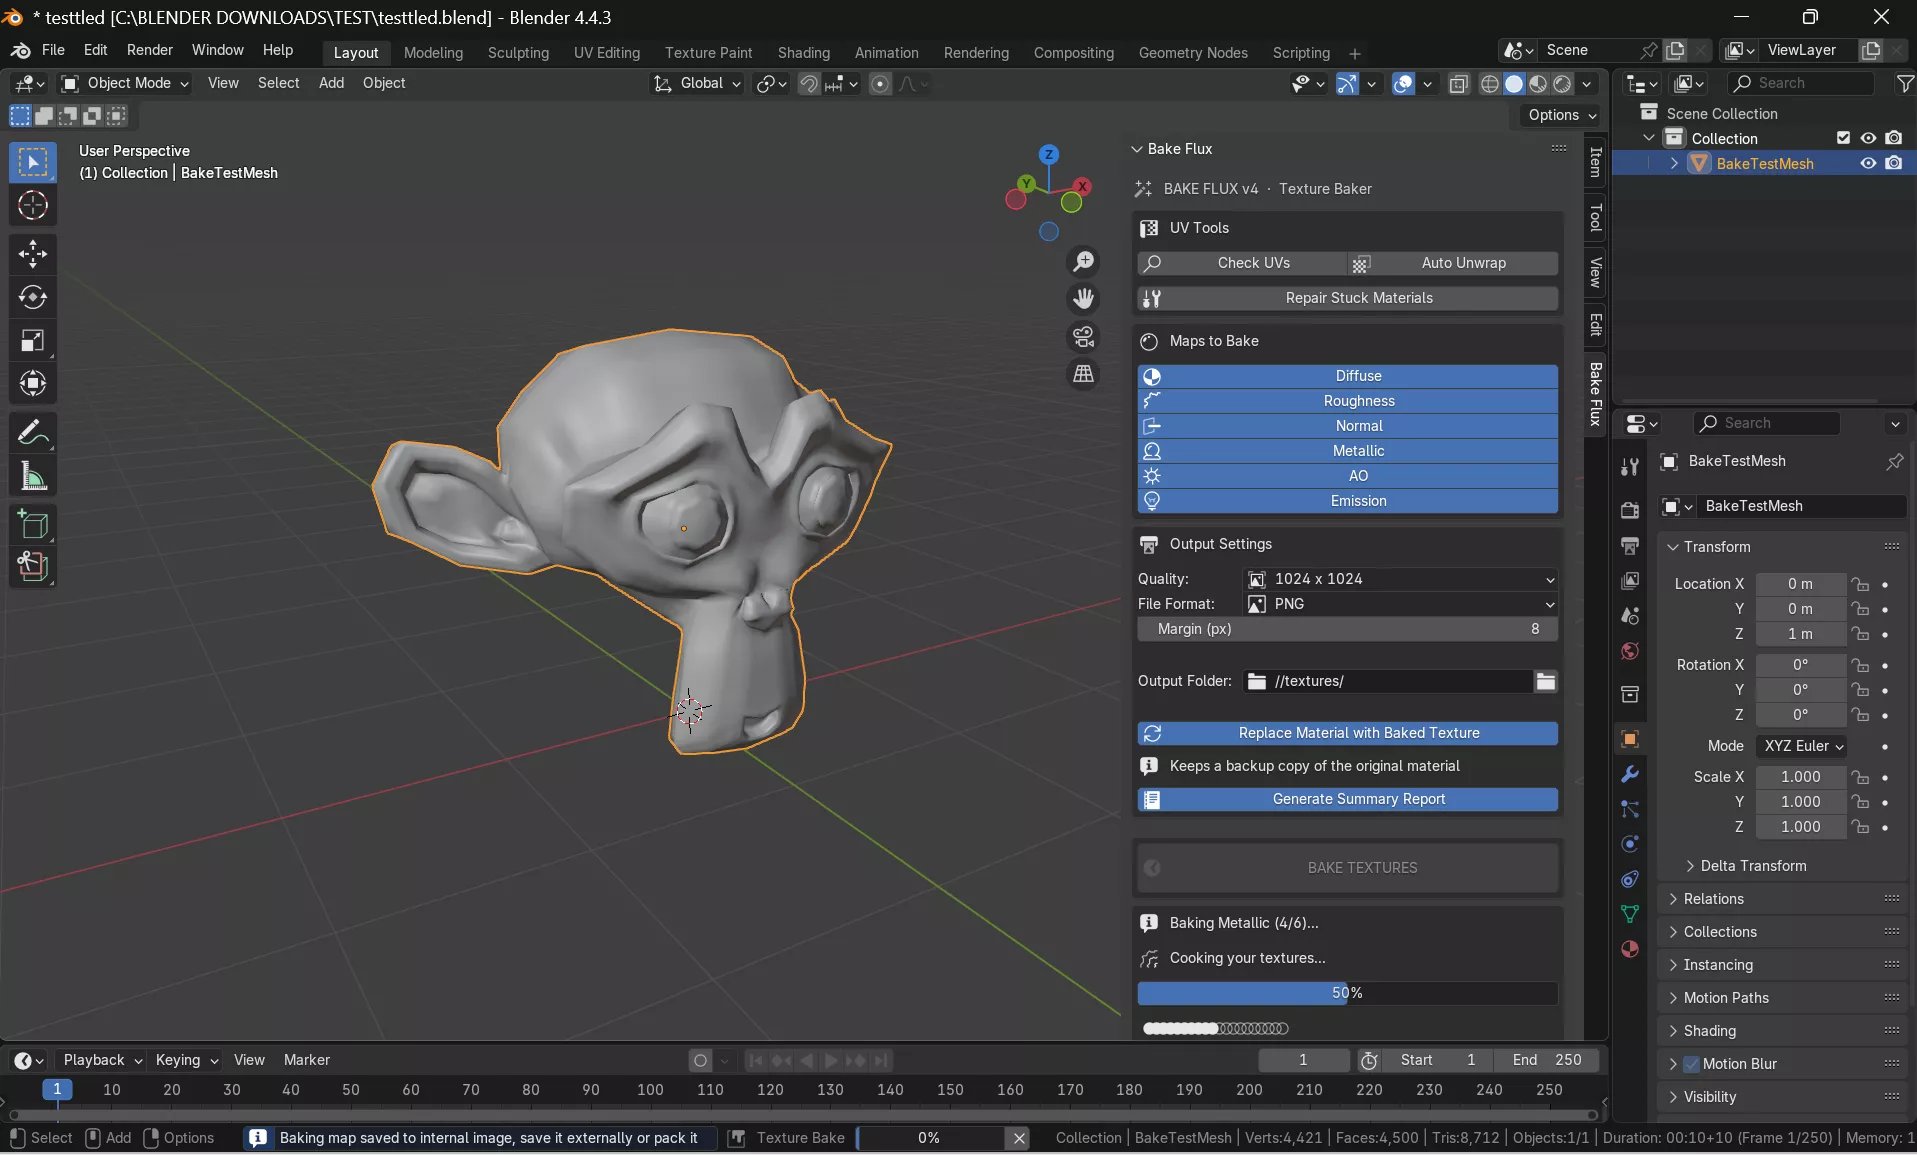Click the zoom magnifier viewport icon

coord(1083,262)
